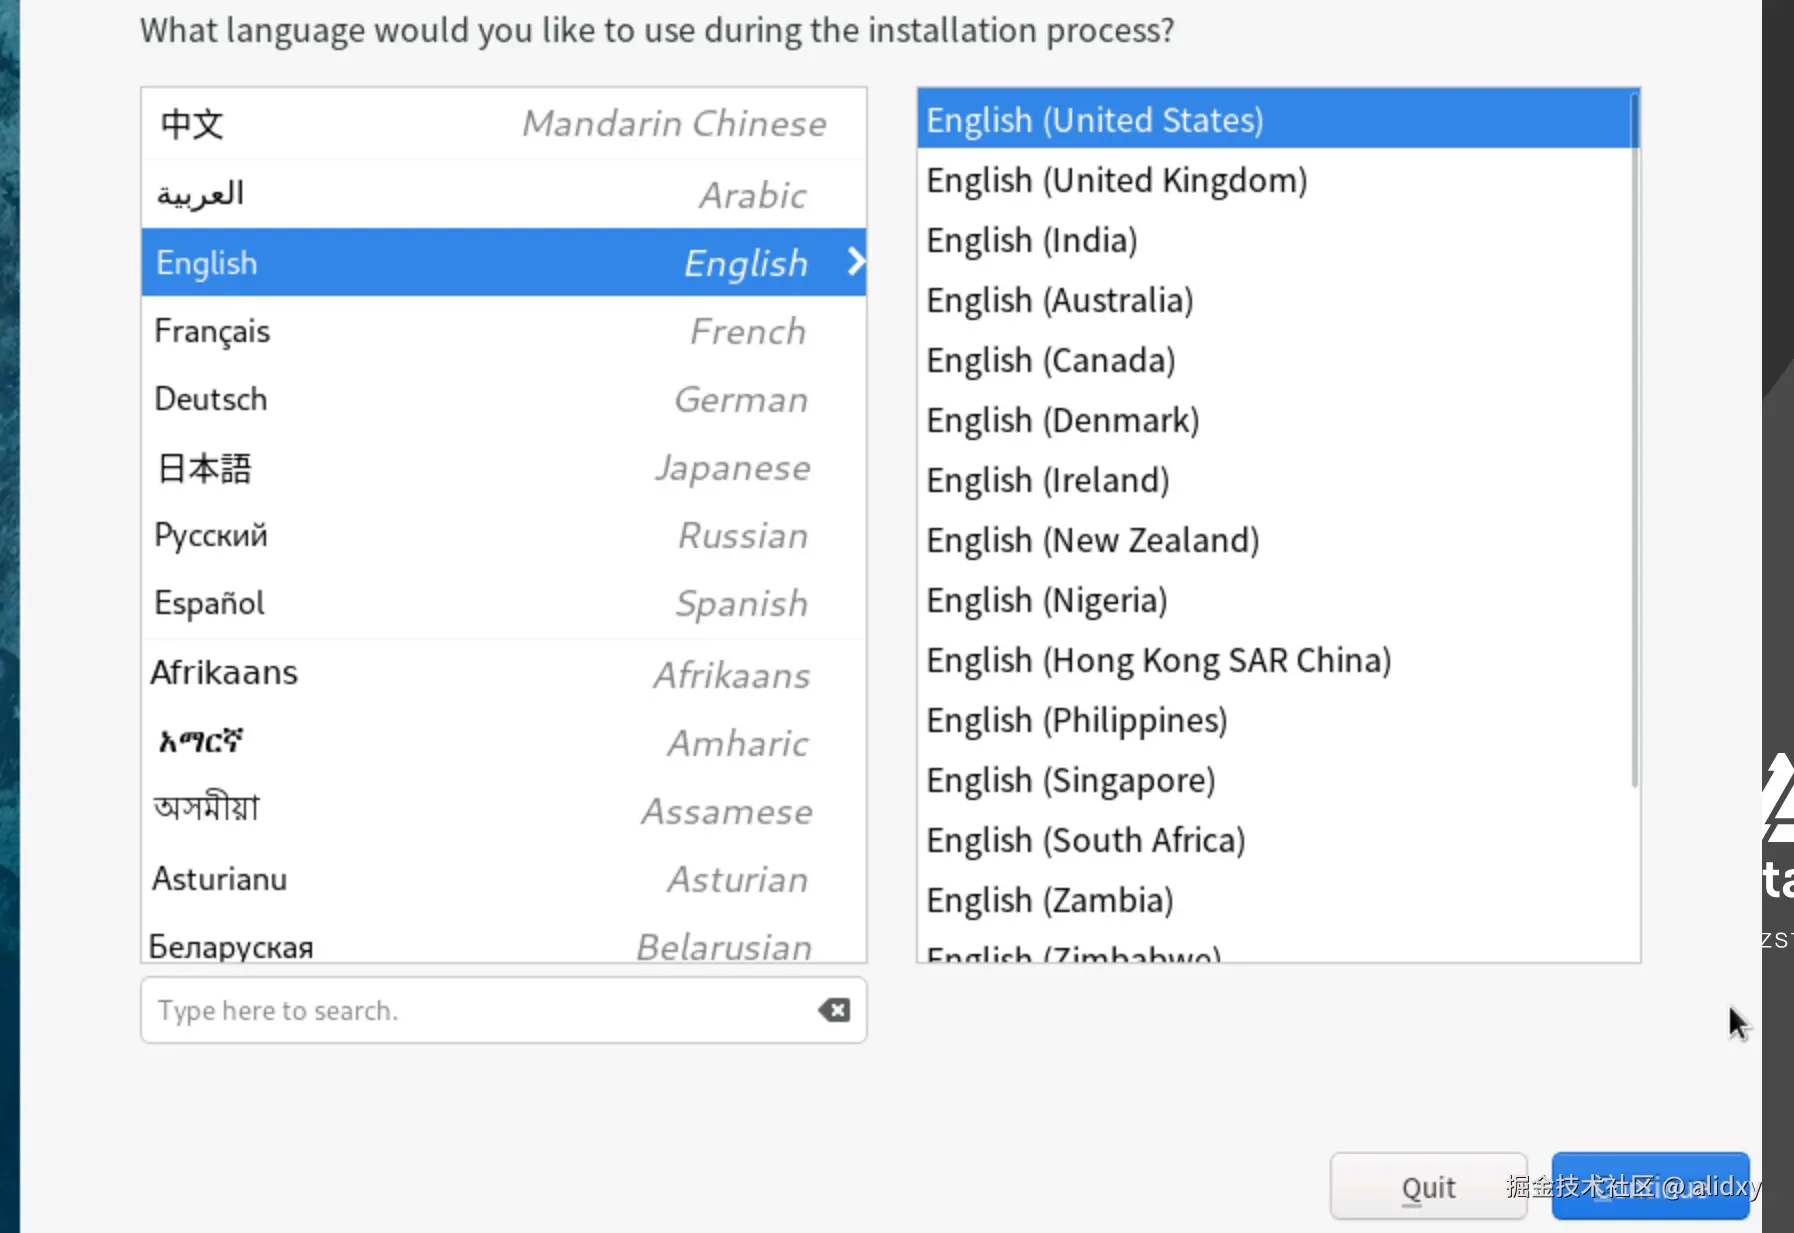Screen dimensions: 1794x1233
Task: Type in the language search field
Action: [x=480, y=1010]
